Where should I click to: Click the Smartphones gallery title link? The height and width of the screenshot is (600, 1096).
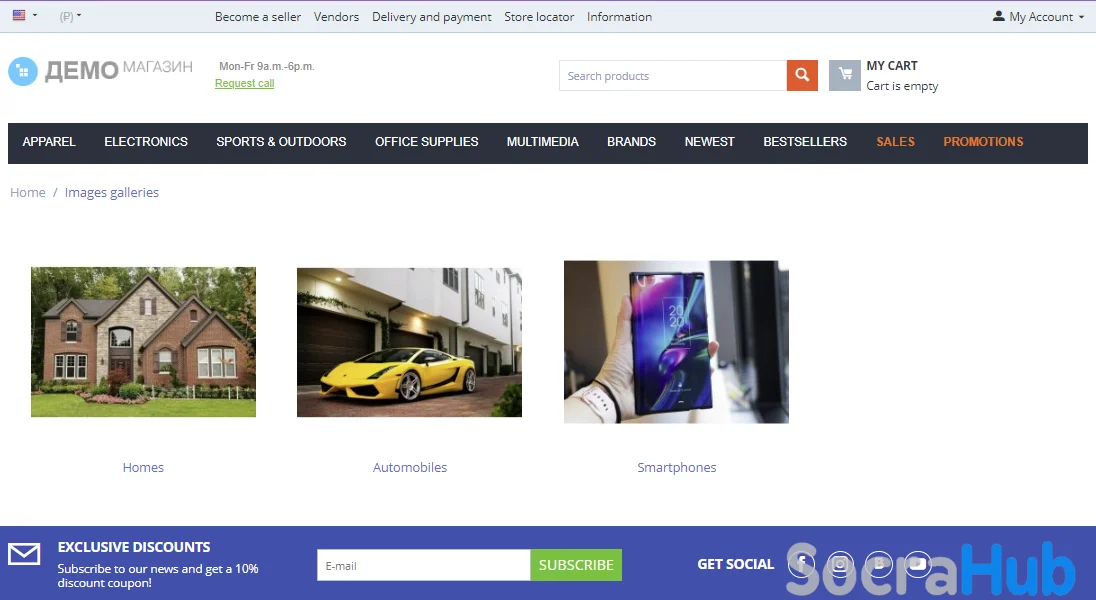[677, 467]
